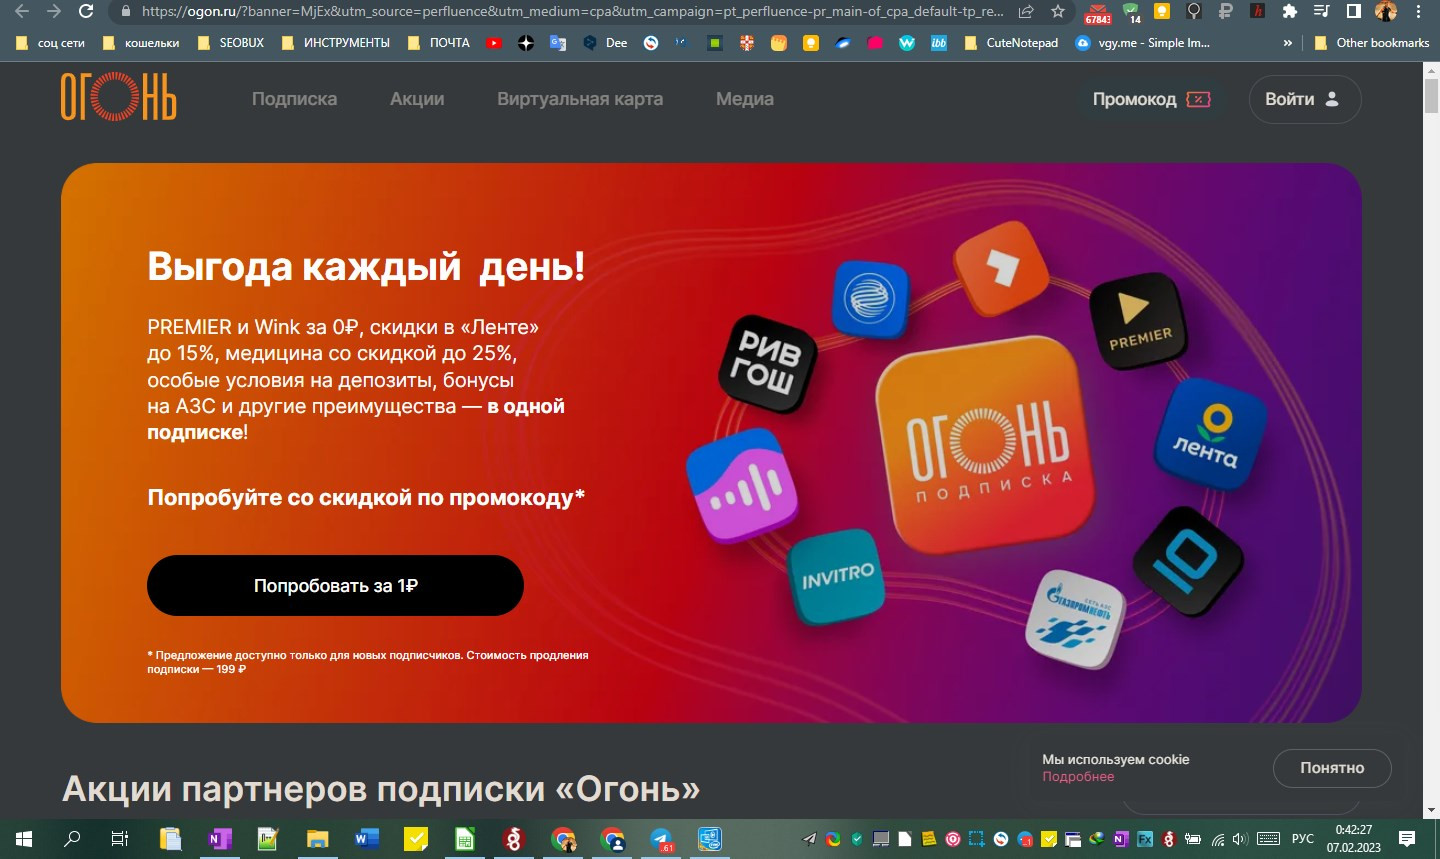Open Windows taskbar search
This screenshot has width=1440, height=859.
pos(72,839)
